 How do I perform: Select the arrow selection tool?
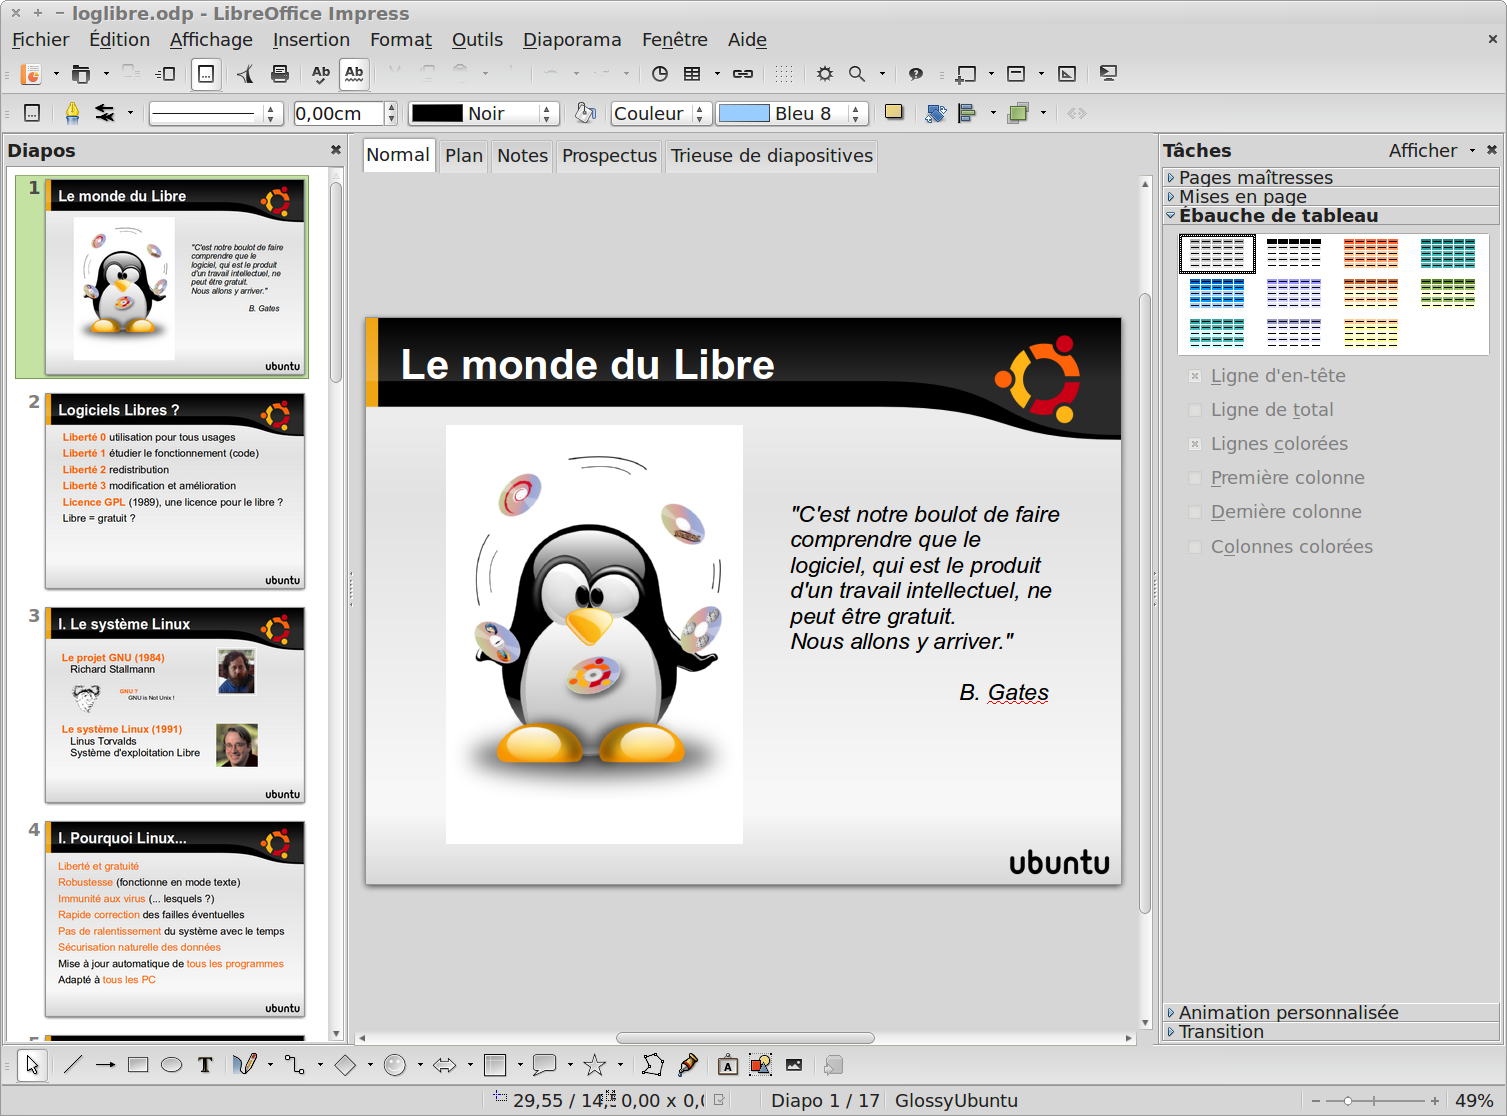[x=32, y=1065]
